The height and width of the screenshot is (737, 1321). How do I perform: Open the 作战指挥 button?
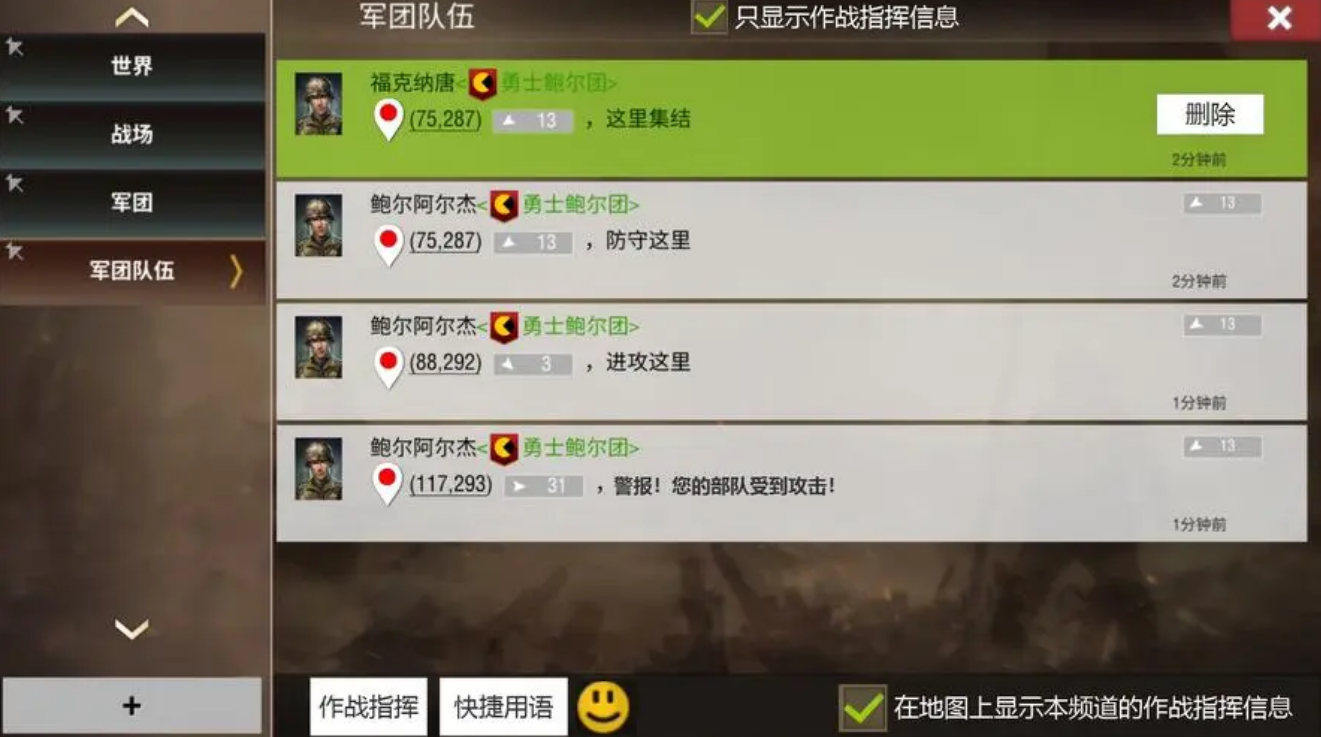(369, 707)
